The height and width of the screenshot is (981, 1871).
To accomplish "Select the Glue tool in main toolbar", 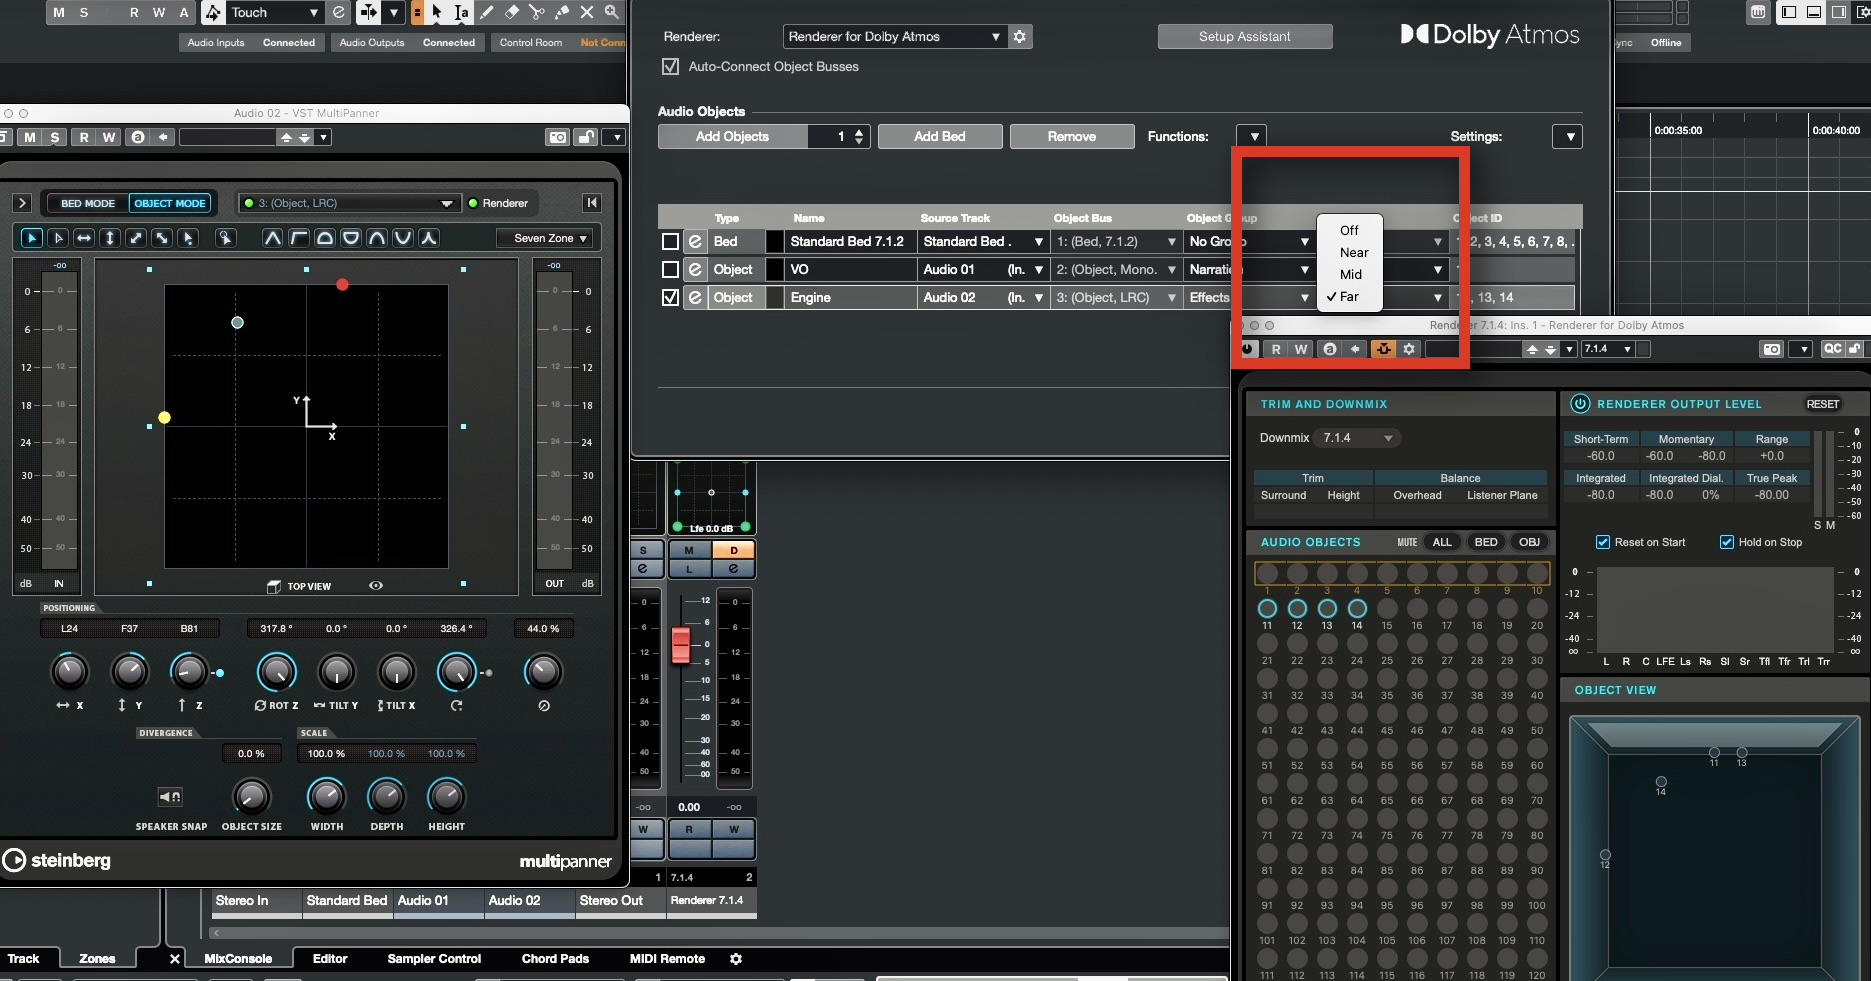I will click(x=562, y=12).
